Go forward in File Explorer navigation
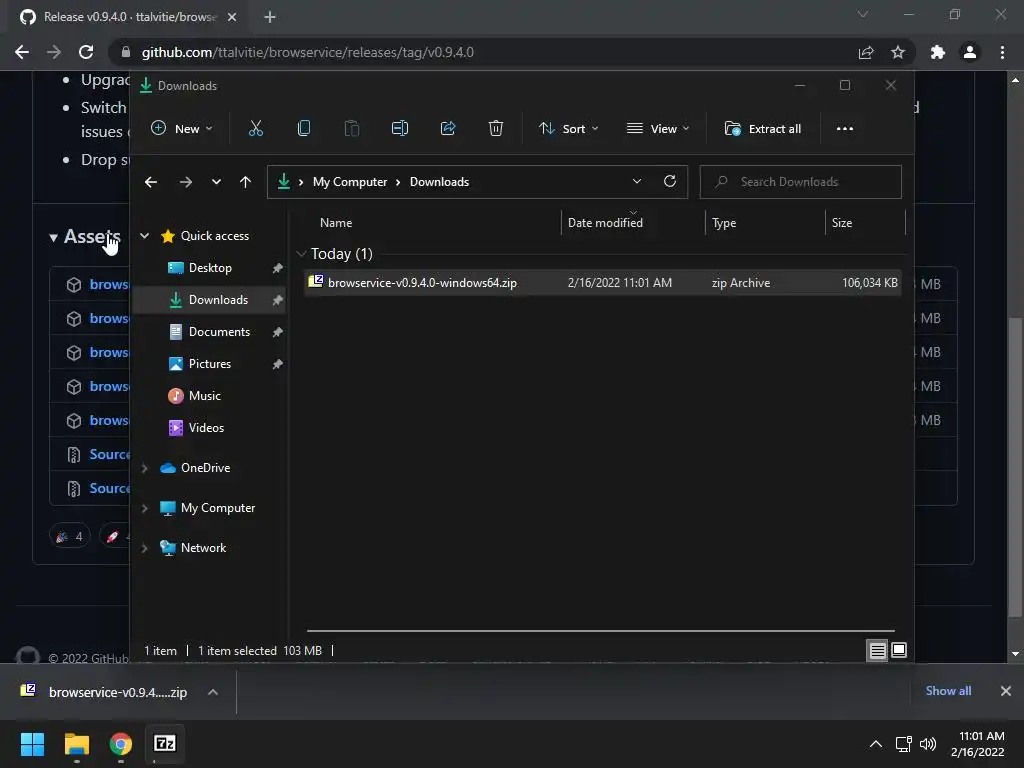Viewport: 1024px width, 768px height. click(x=185, y=182)
